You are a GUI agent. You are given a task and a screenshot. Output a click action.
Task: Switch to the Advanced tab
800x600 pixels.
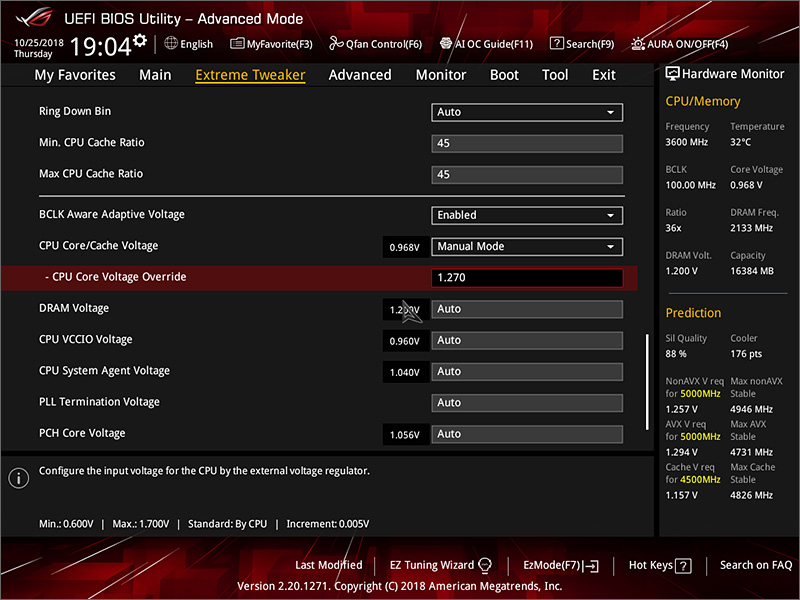360,74
